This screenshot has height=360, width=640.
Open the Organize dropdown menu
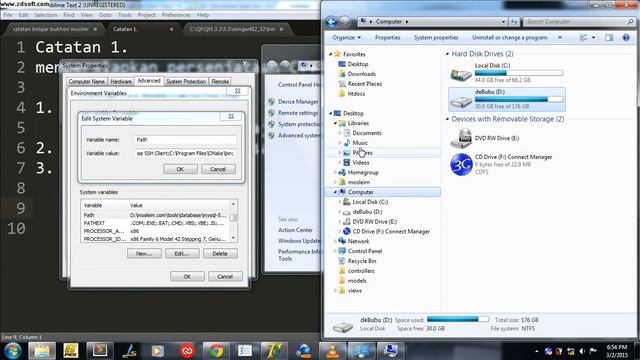[346, 38]
